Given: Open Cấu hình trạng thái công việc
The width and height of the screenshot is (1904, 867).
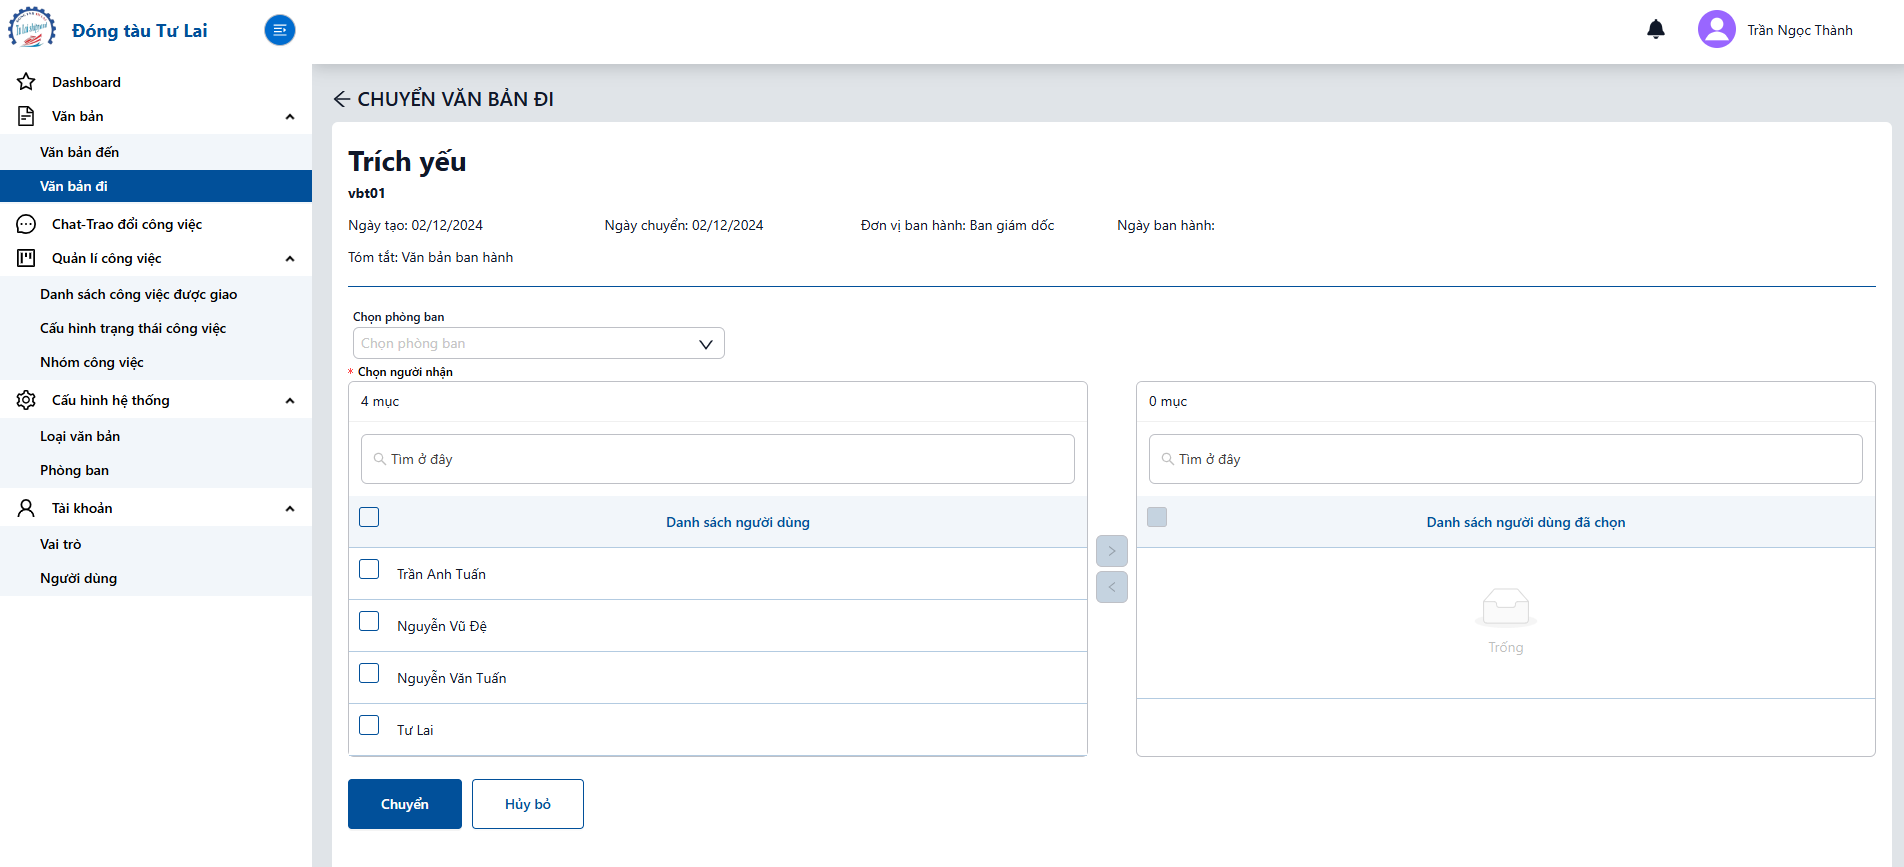Looking at the screenshot, I should point(156,328).
